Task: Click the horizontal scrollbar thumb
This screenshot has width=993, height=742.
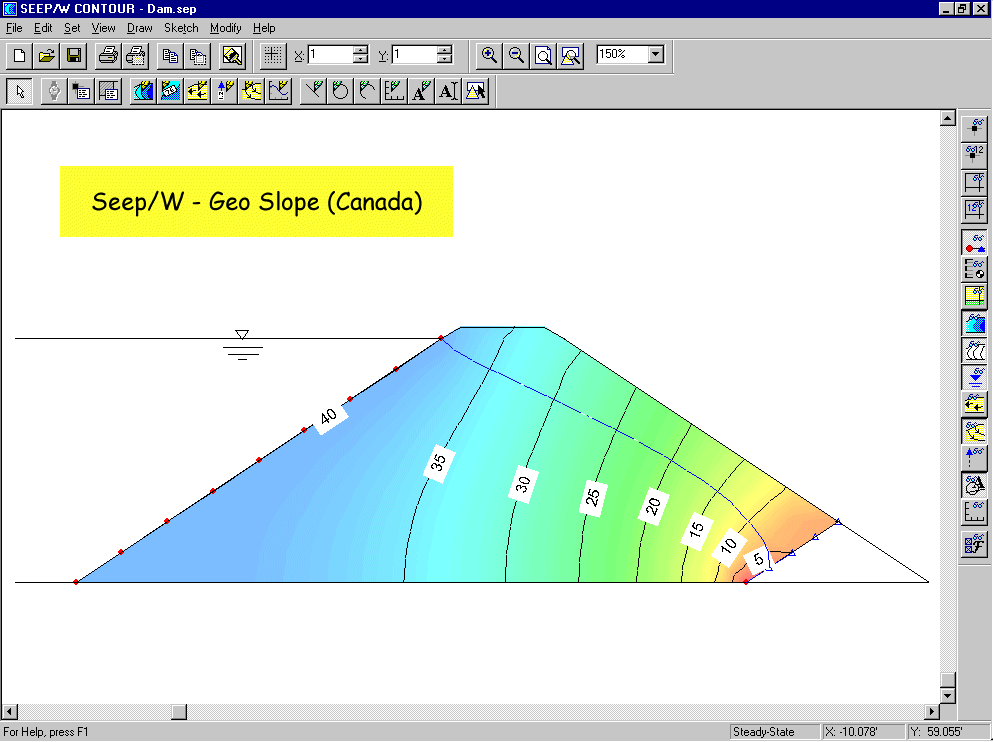Action: tap(179, 712)
